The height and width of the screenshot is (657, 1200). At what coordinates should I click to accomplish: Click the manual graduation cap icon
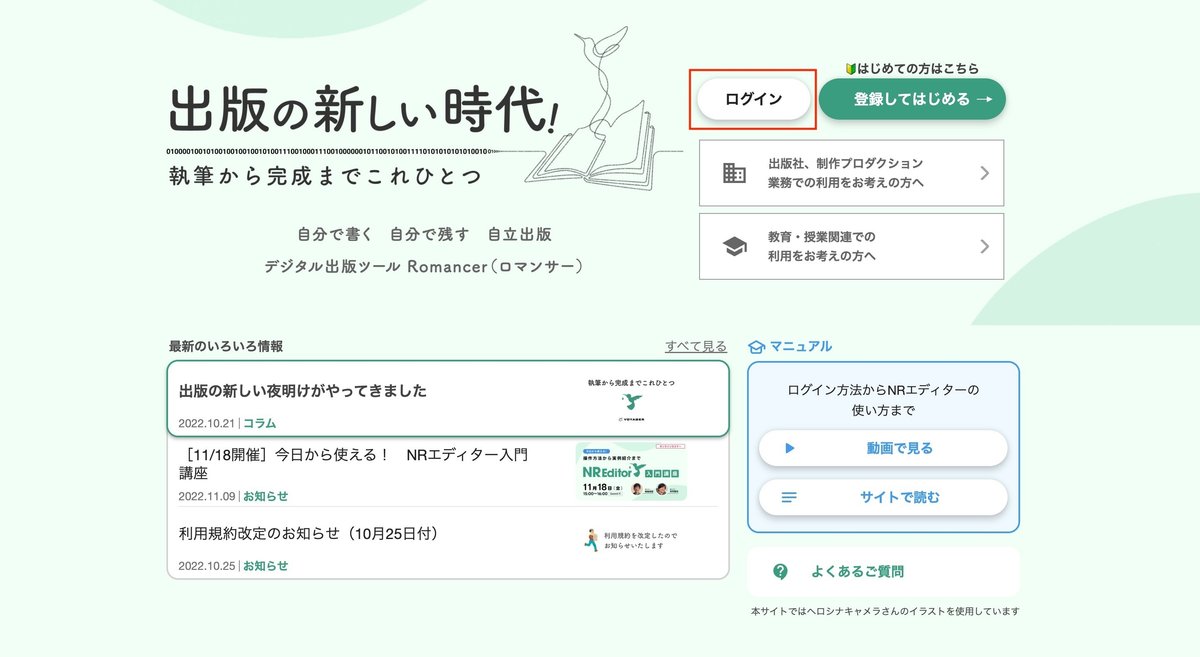pyautogui.click(x=756, y=347)
